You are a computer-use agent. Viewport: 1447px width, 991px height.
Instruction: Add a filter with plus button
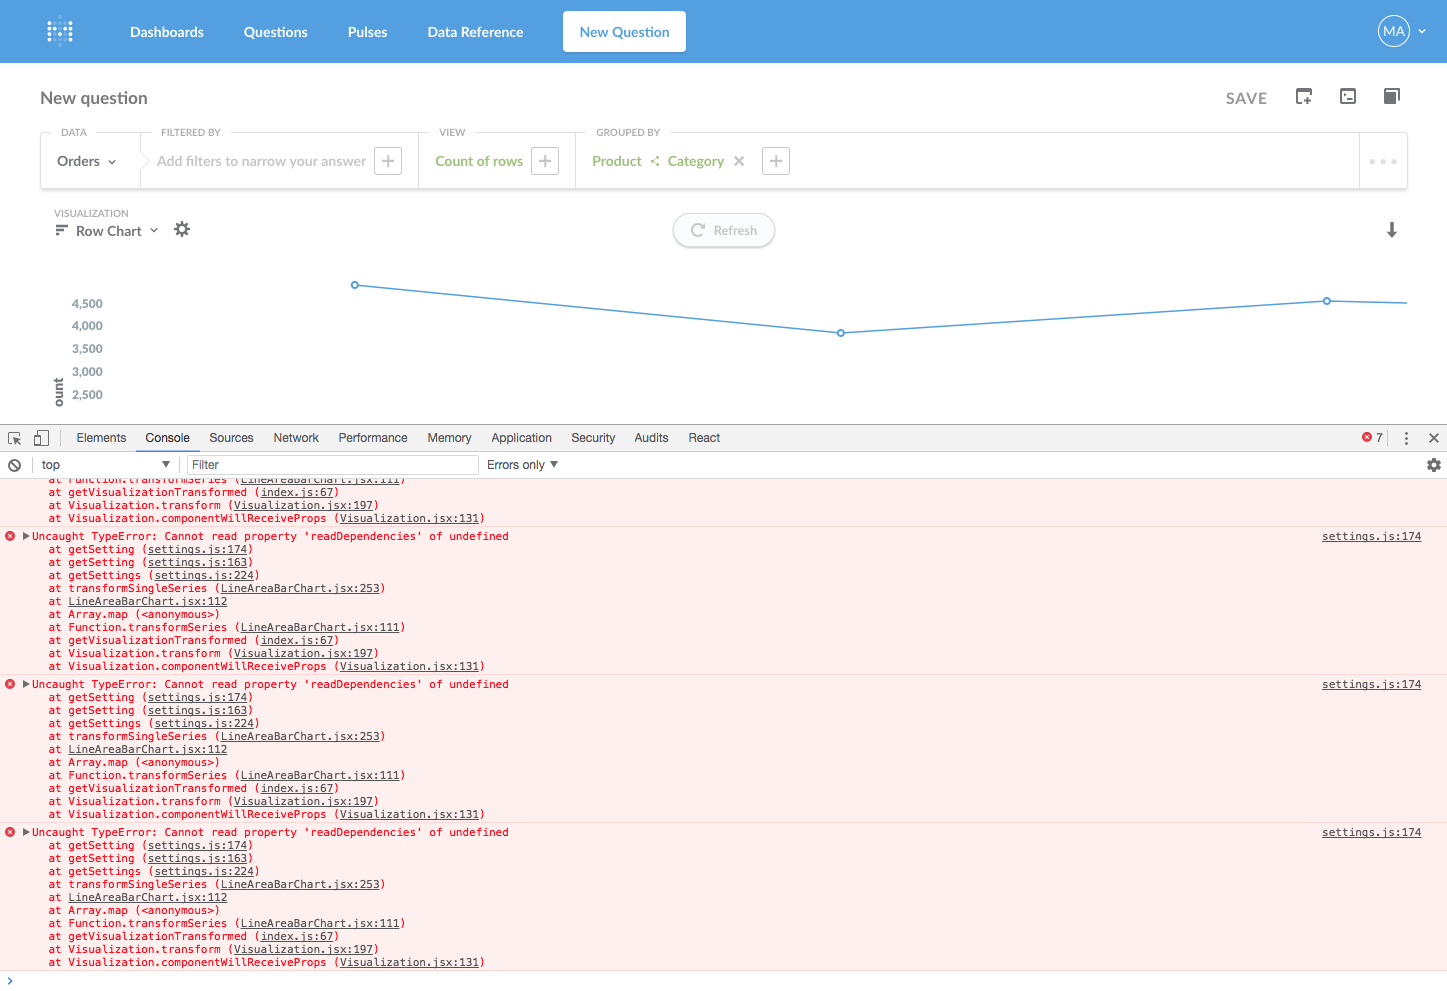[388, 161]
